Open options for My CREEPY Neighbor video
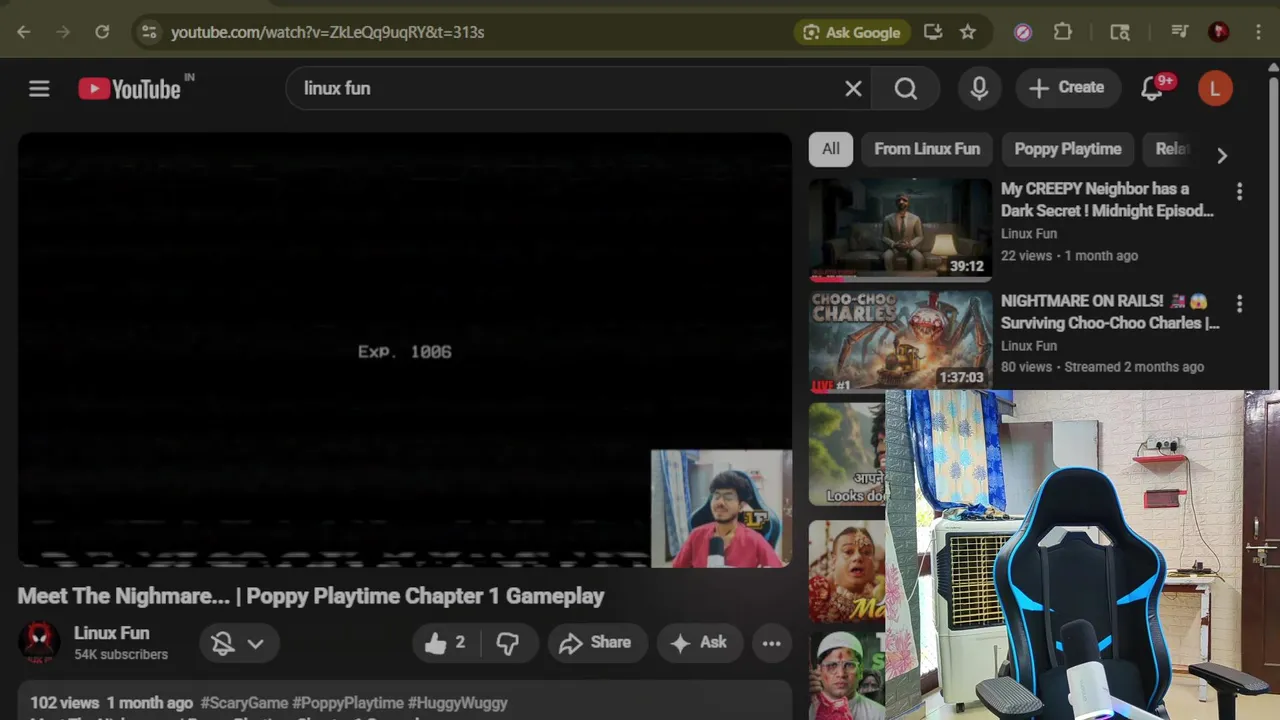 tap(1240, 191)
